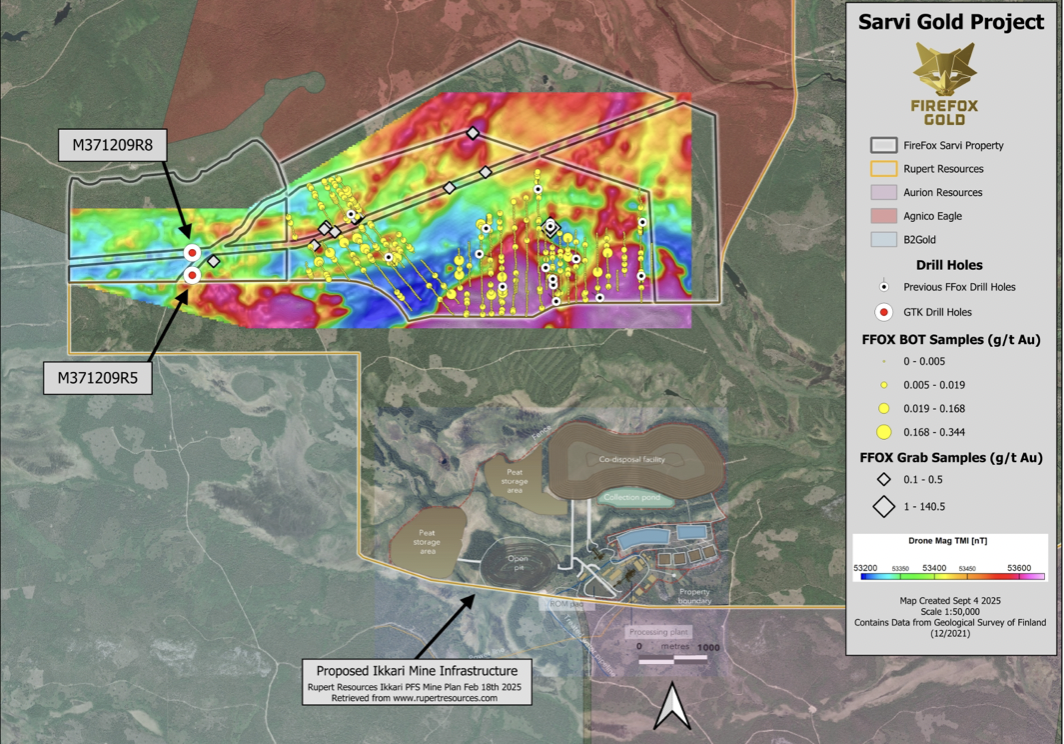Click the ROM pad map label
This screenshot has width=1064, height=744.
point(567,603)
